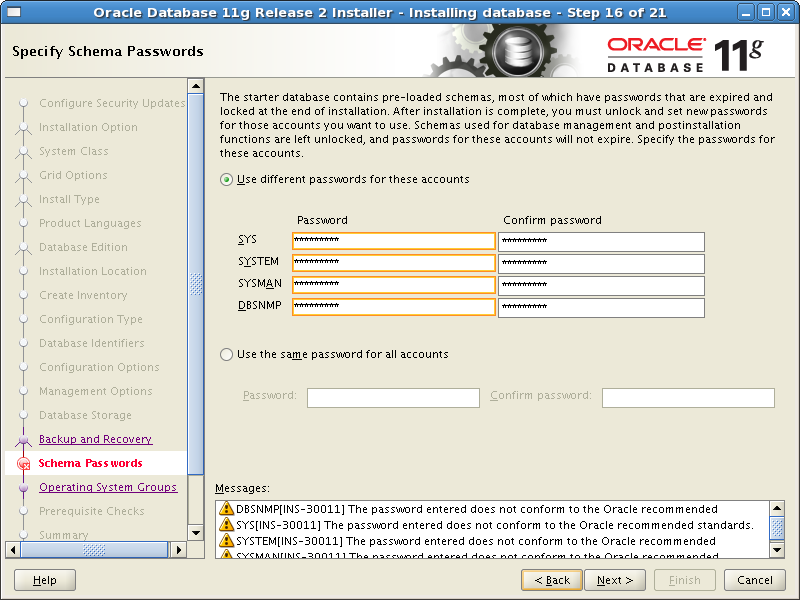This screenshot has width=800, height=600.
Task: Go to previous step with Back
Action: point(552,580)
